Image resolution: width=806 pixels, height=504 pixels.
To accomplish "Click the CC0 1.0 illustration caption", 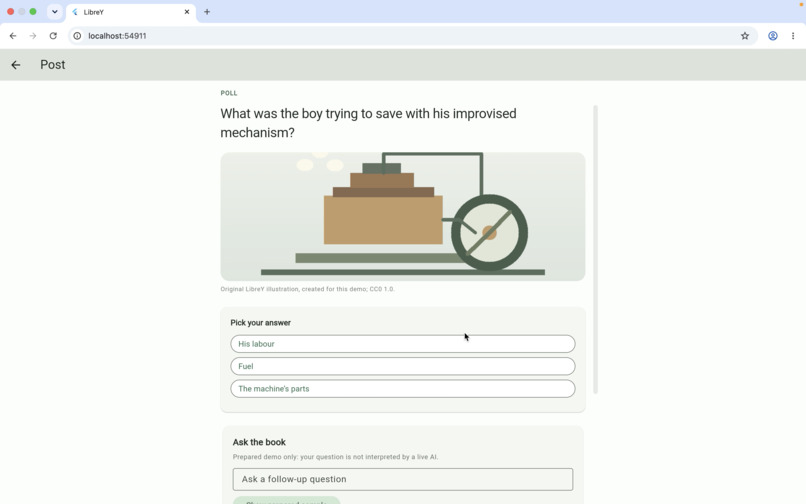I will click(x=307, y=289).
